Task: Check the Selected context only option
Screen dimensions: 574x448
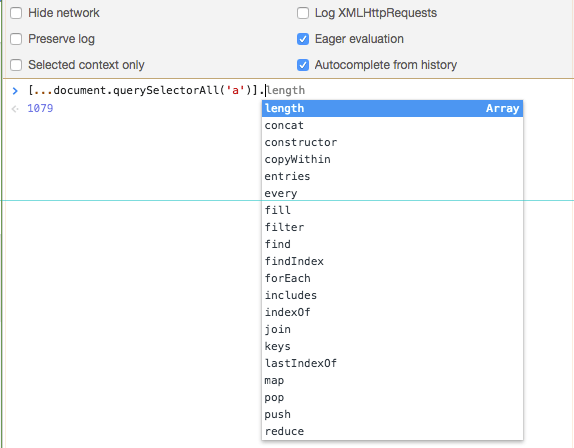Action: tap(16, 65)
